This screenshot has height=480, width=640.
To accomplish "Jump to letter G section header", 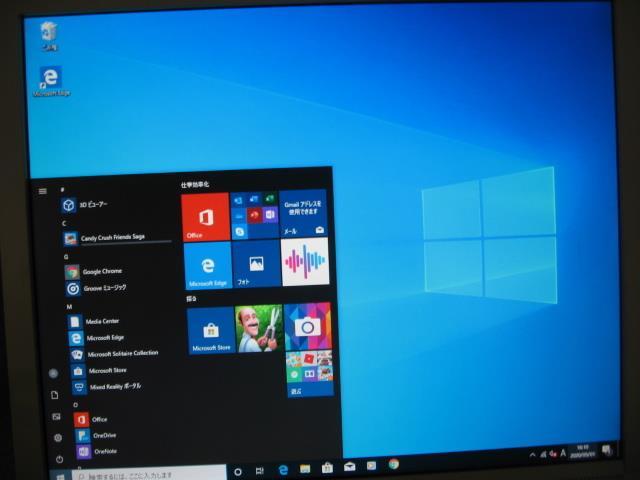I will click(x=66, y=257).
